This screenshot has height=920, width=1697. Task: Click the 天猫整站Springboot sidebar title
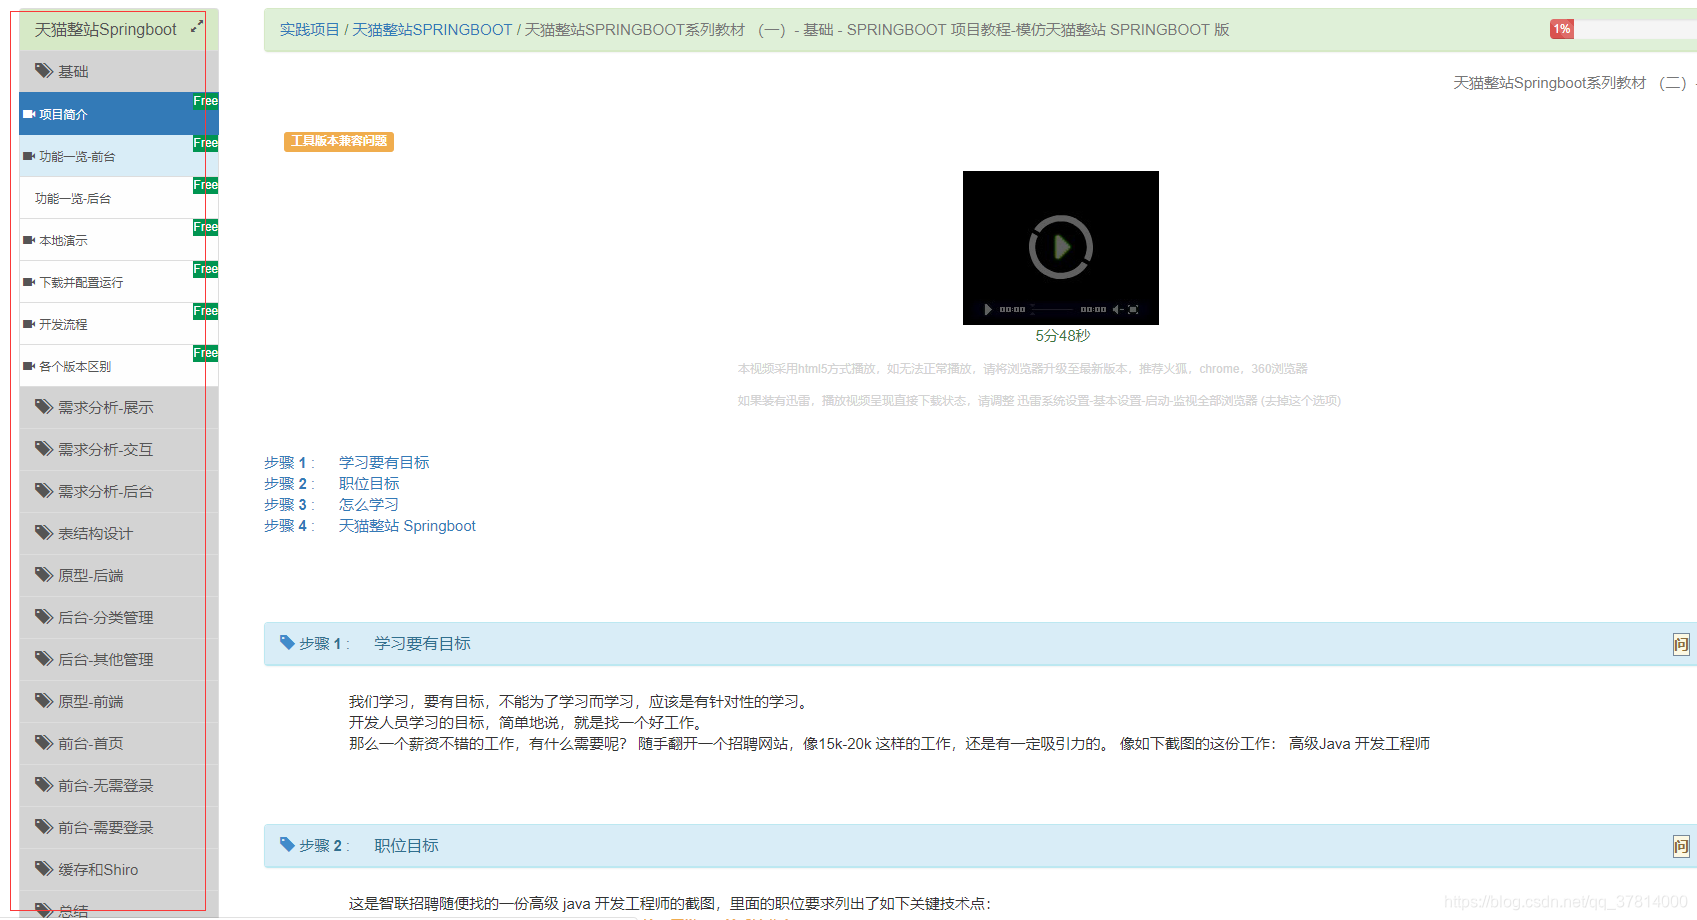(x=105, y=29)
